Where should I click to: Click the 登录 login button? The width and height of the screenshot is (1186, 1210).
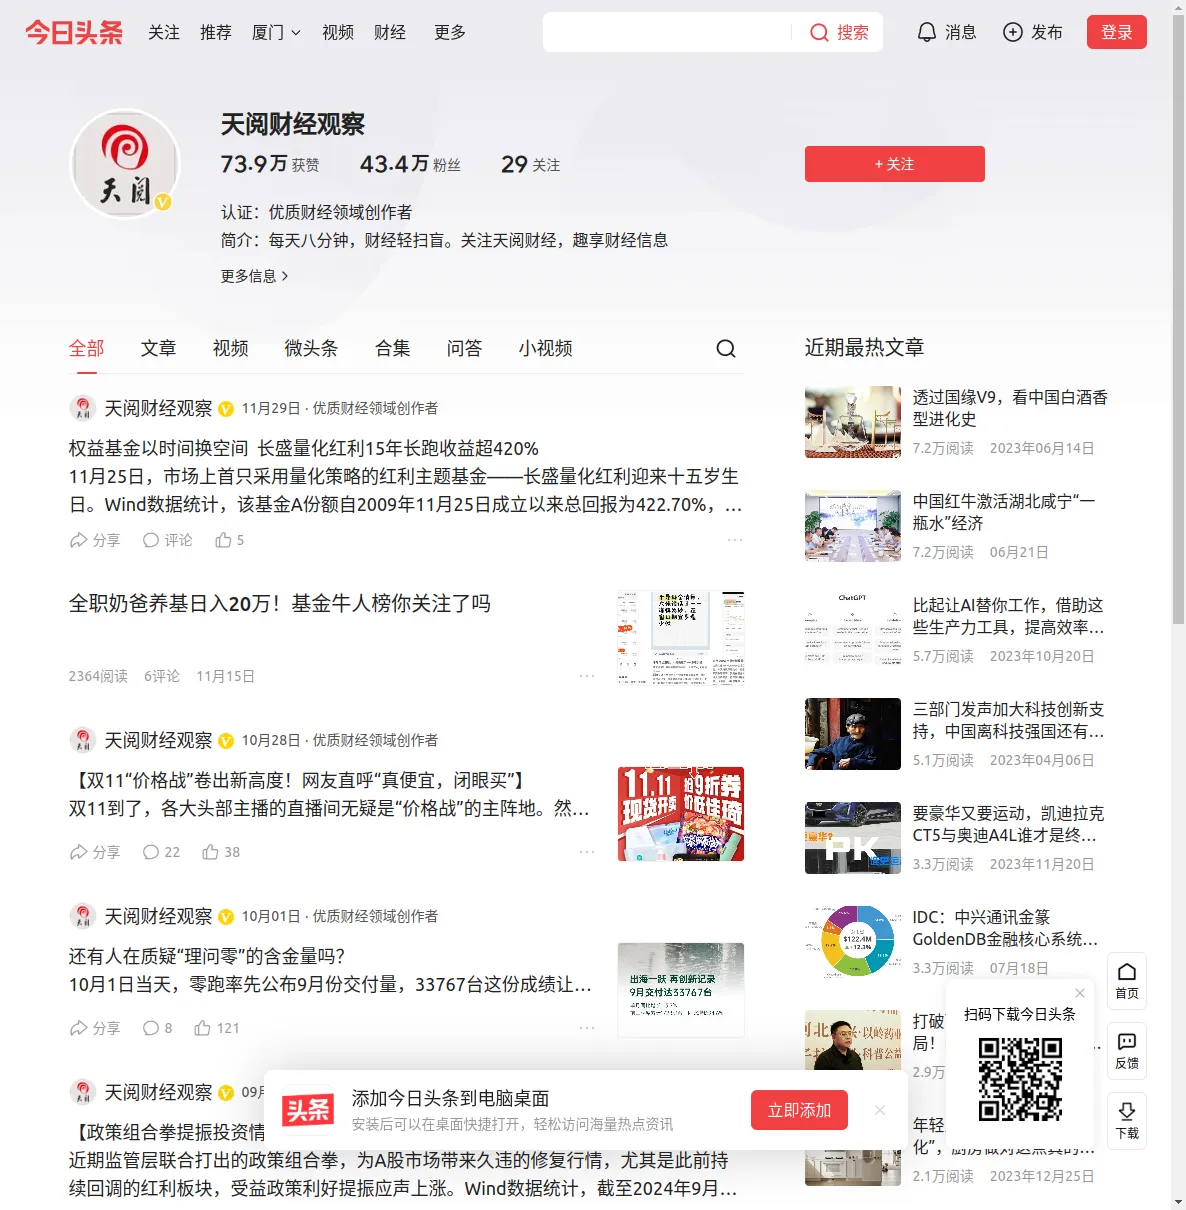click(x=1117, y=32)
